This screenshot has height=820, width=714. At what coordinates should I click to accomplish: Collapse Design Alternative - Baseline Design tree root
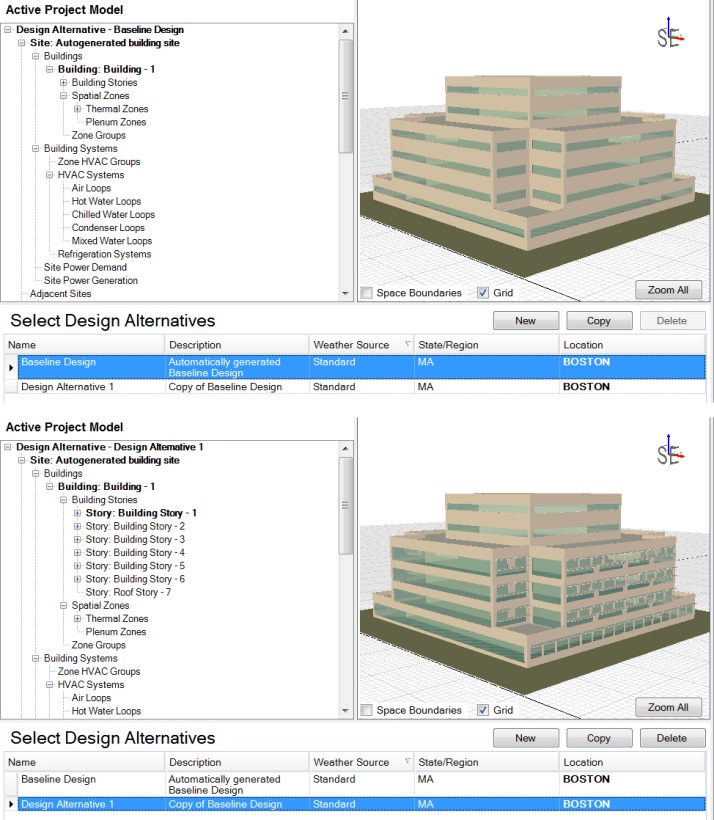click(x=8, y=30)
